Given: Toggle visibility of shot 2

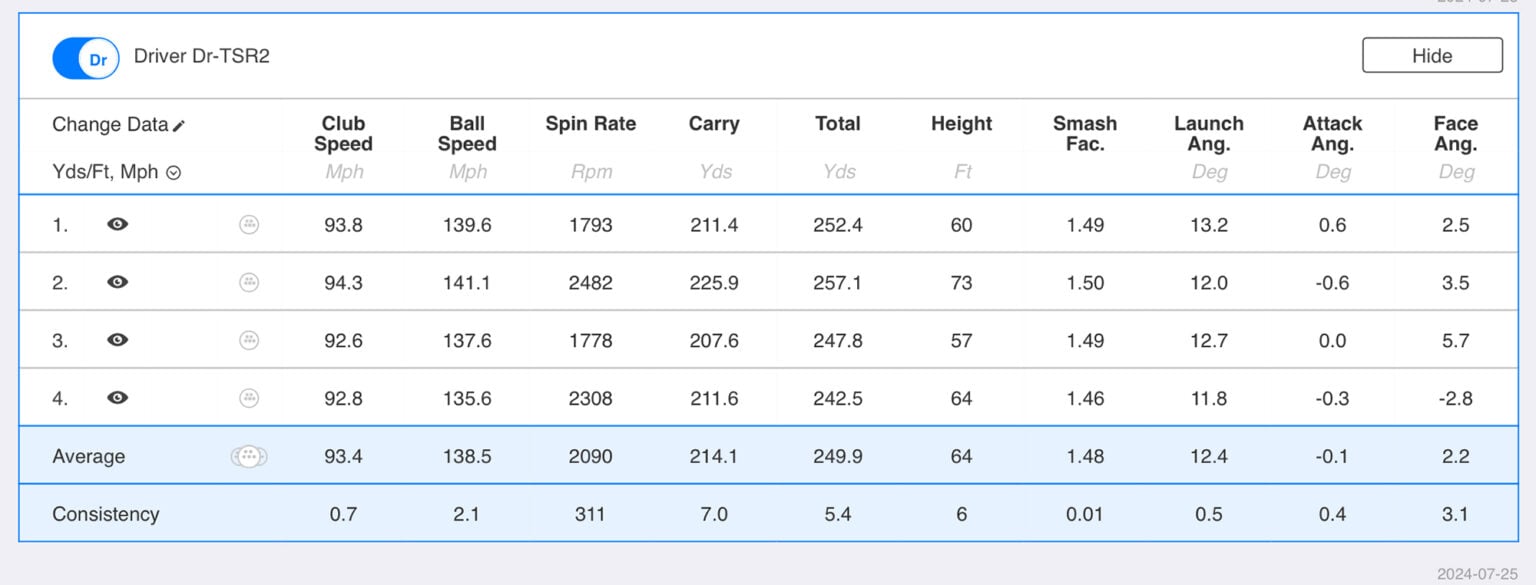Looking at the screenshot, I should pyautogui.click(x=117, y=283).
